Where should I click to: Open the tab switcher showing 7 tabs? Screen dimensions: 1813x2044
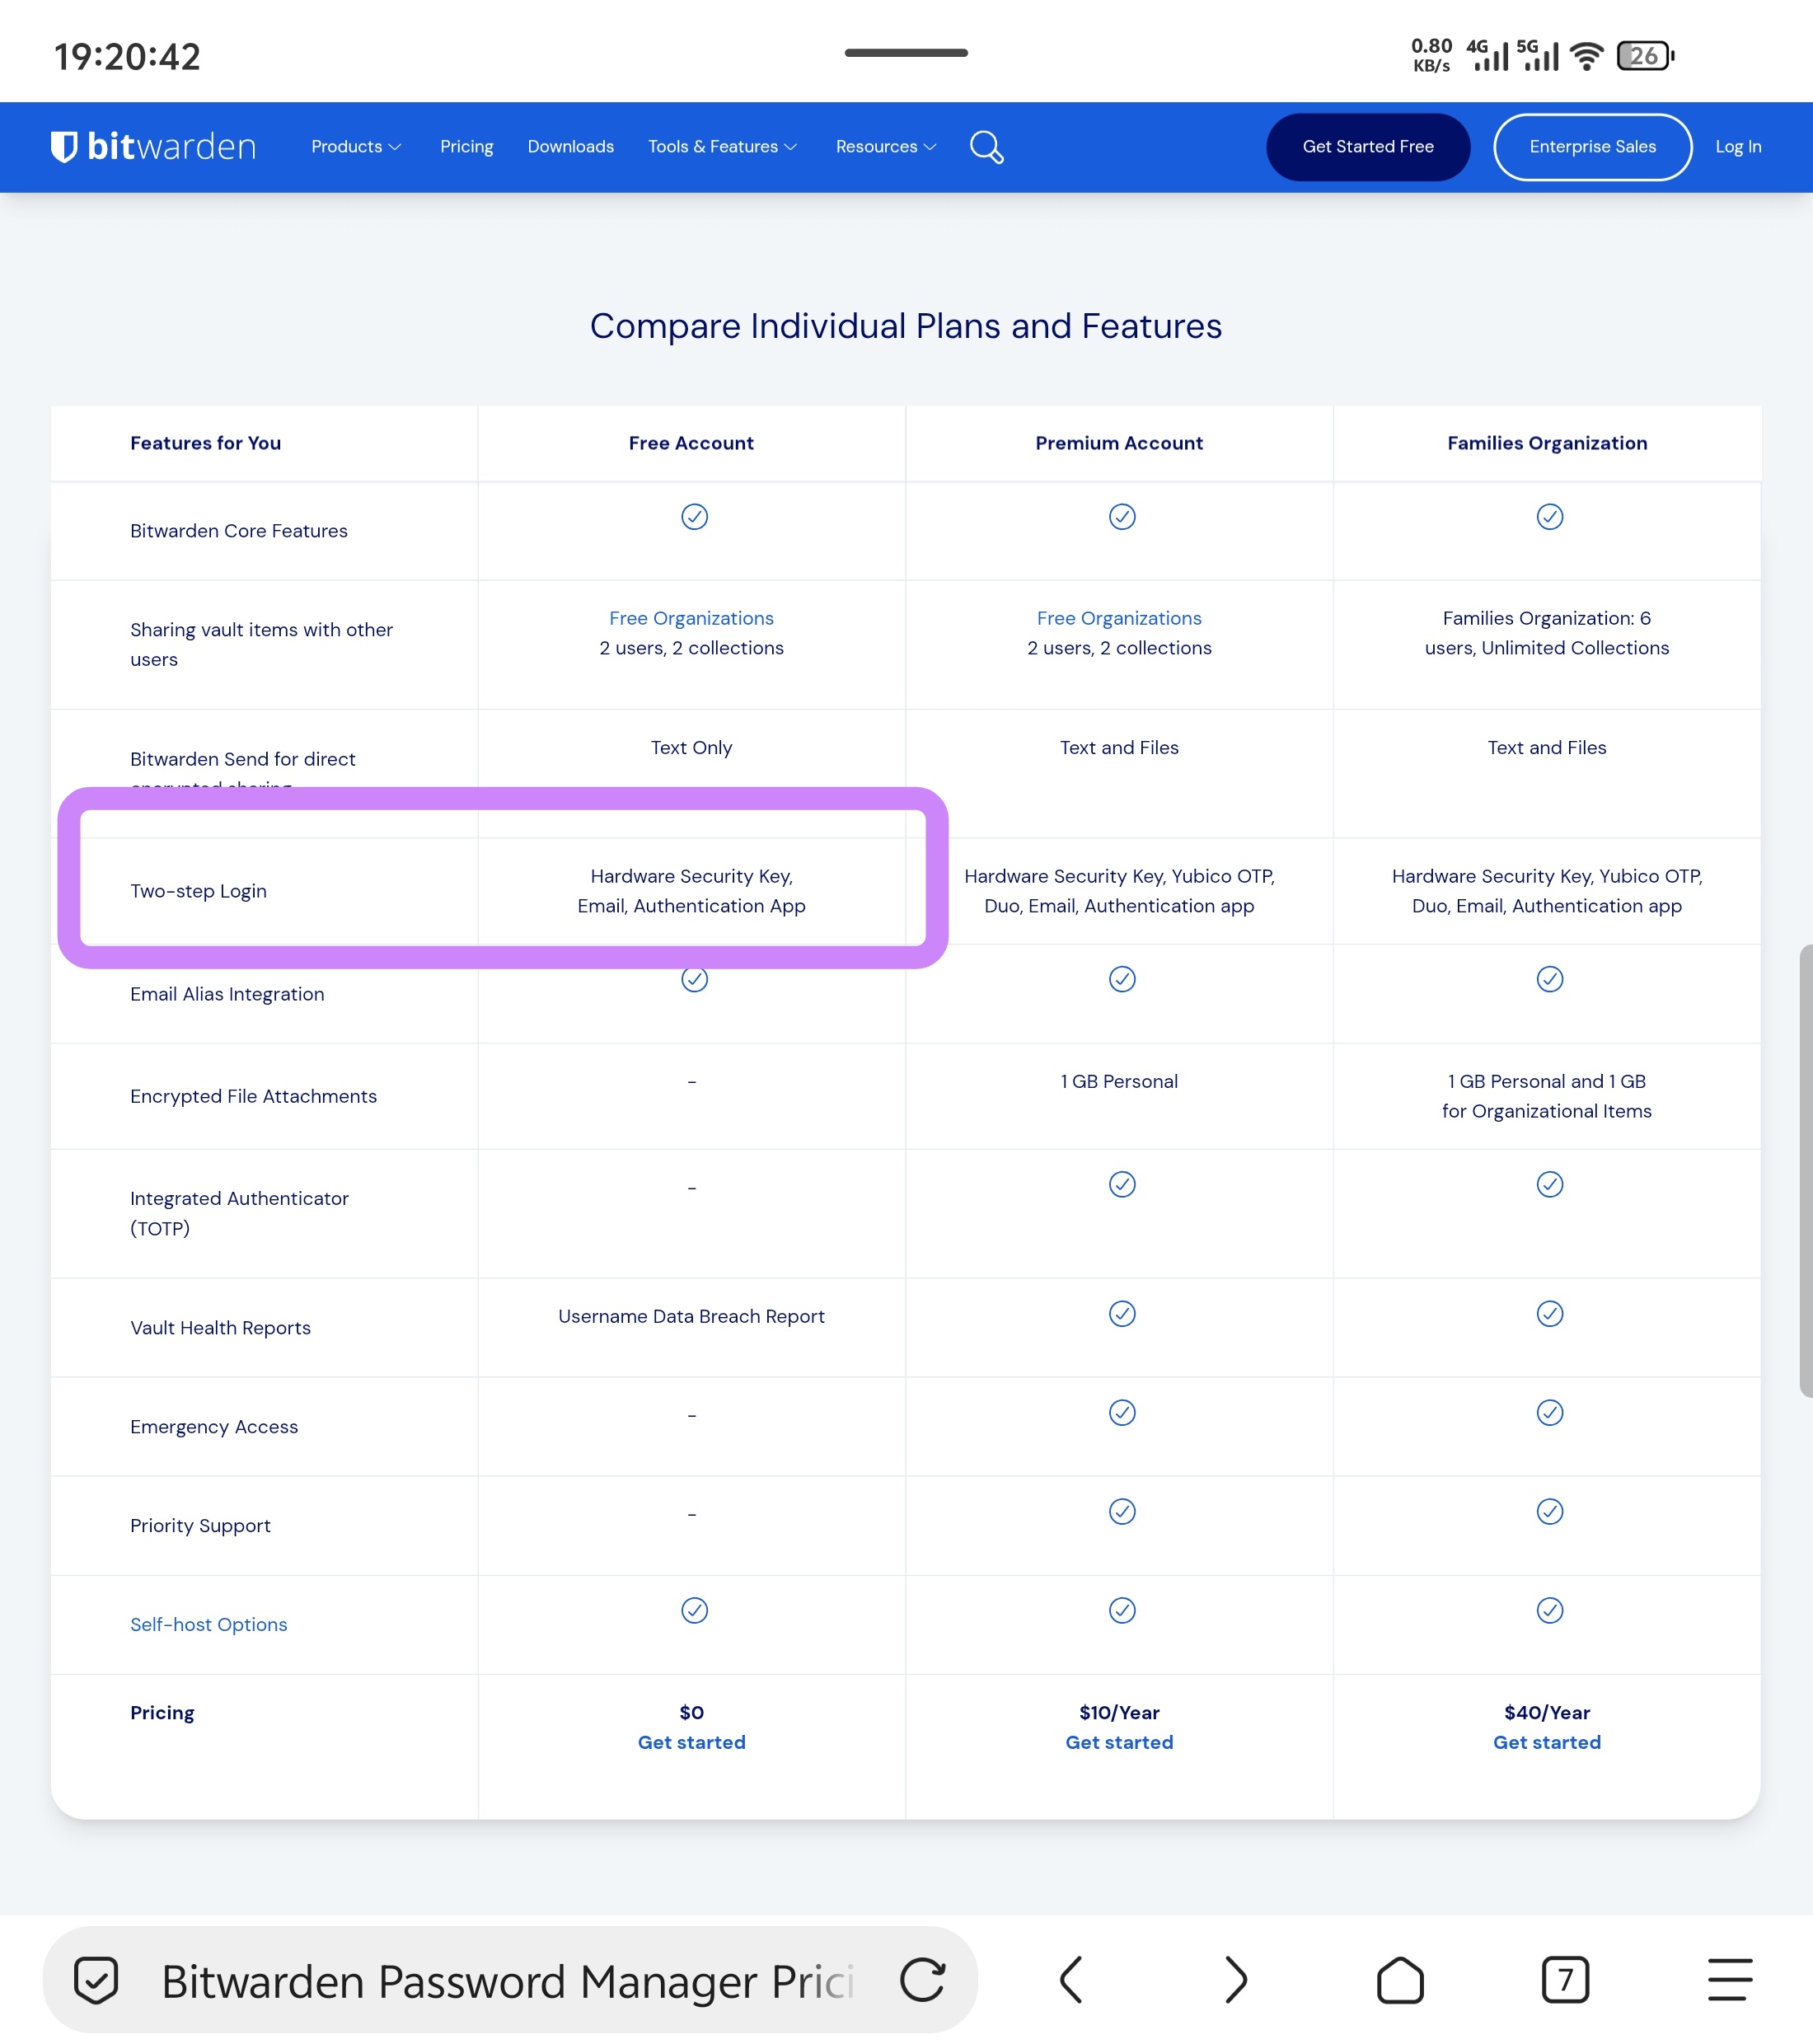tap(1565, 1980)
